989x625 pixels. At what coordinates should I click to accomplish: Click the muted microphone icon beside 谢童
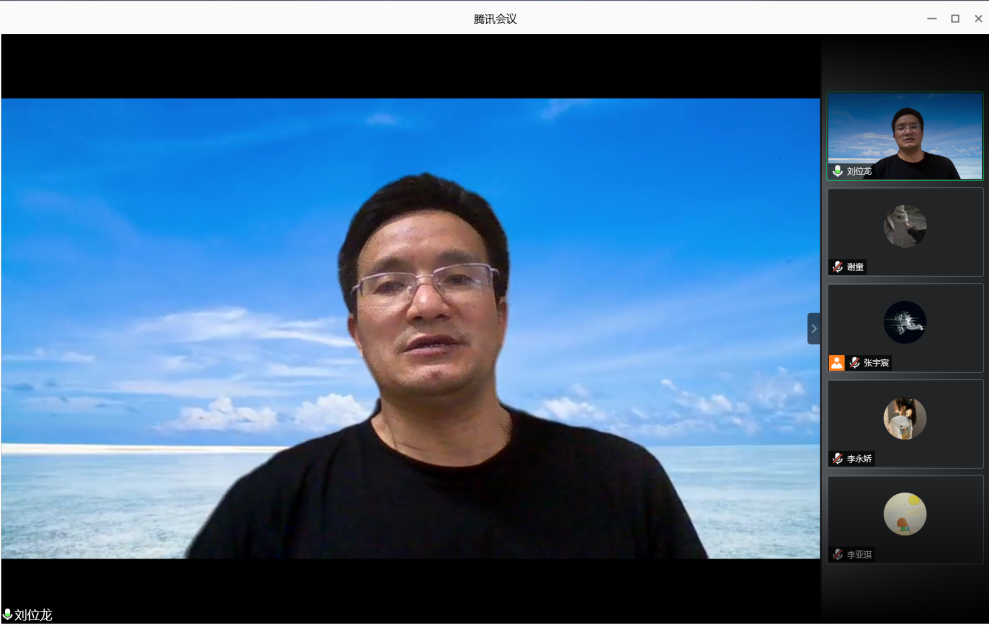[x=837, y=267]
